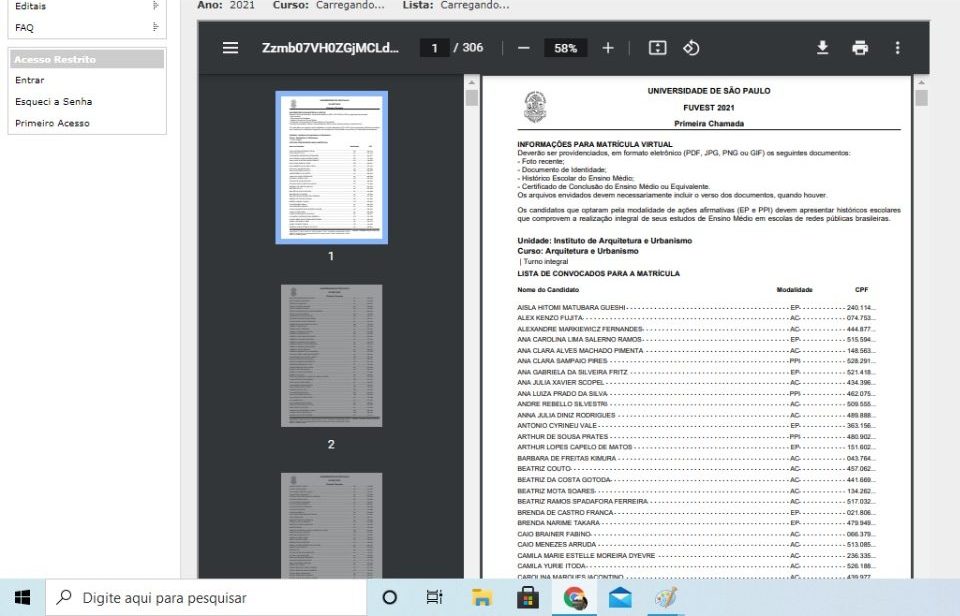Click the Modalidade column header

tap(794, 290)
